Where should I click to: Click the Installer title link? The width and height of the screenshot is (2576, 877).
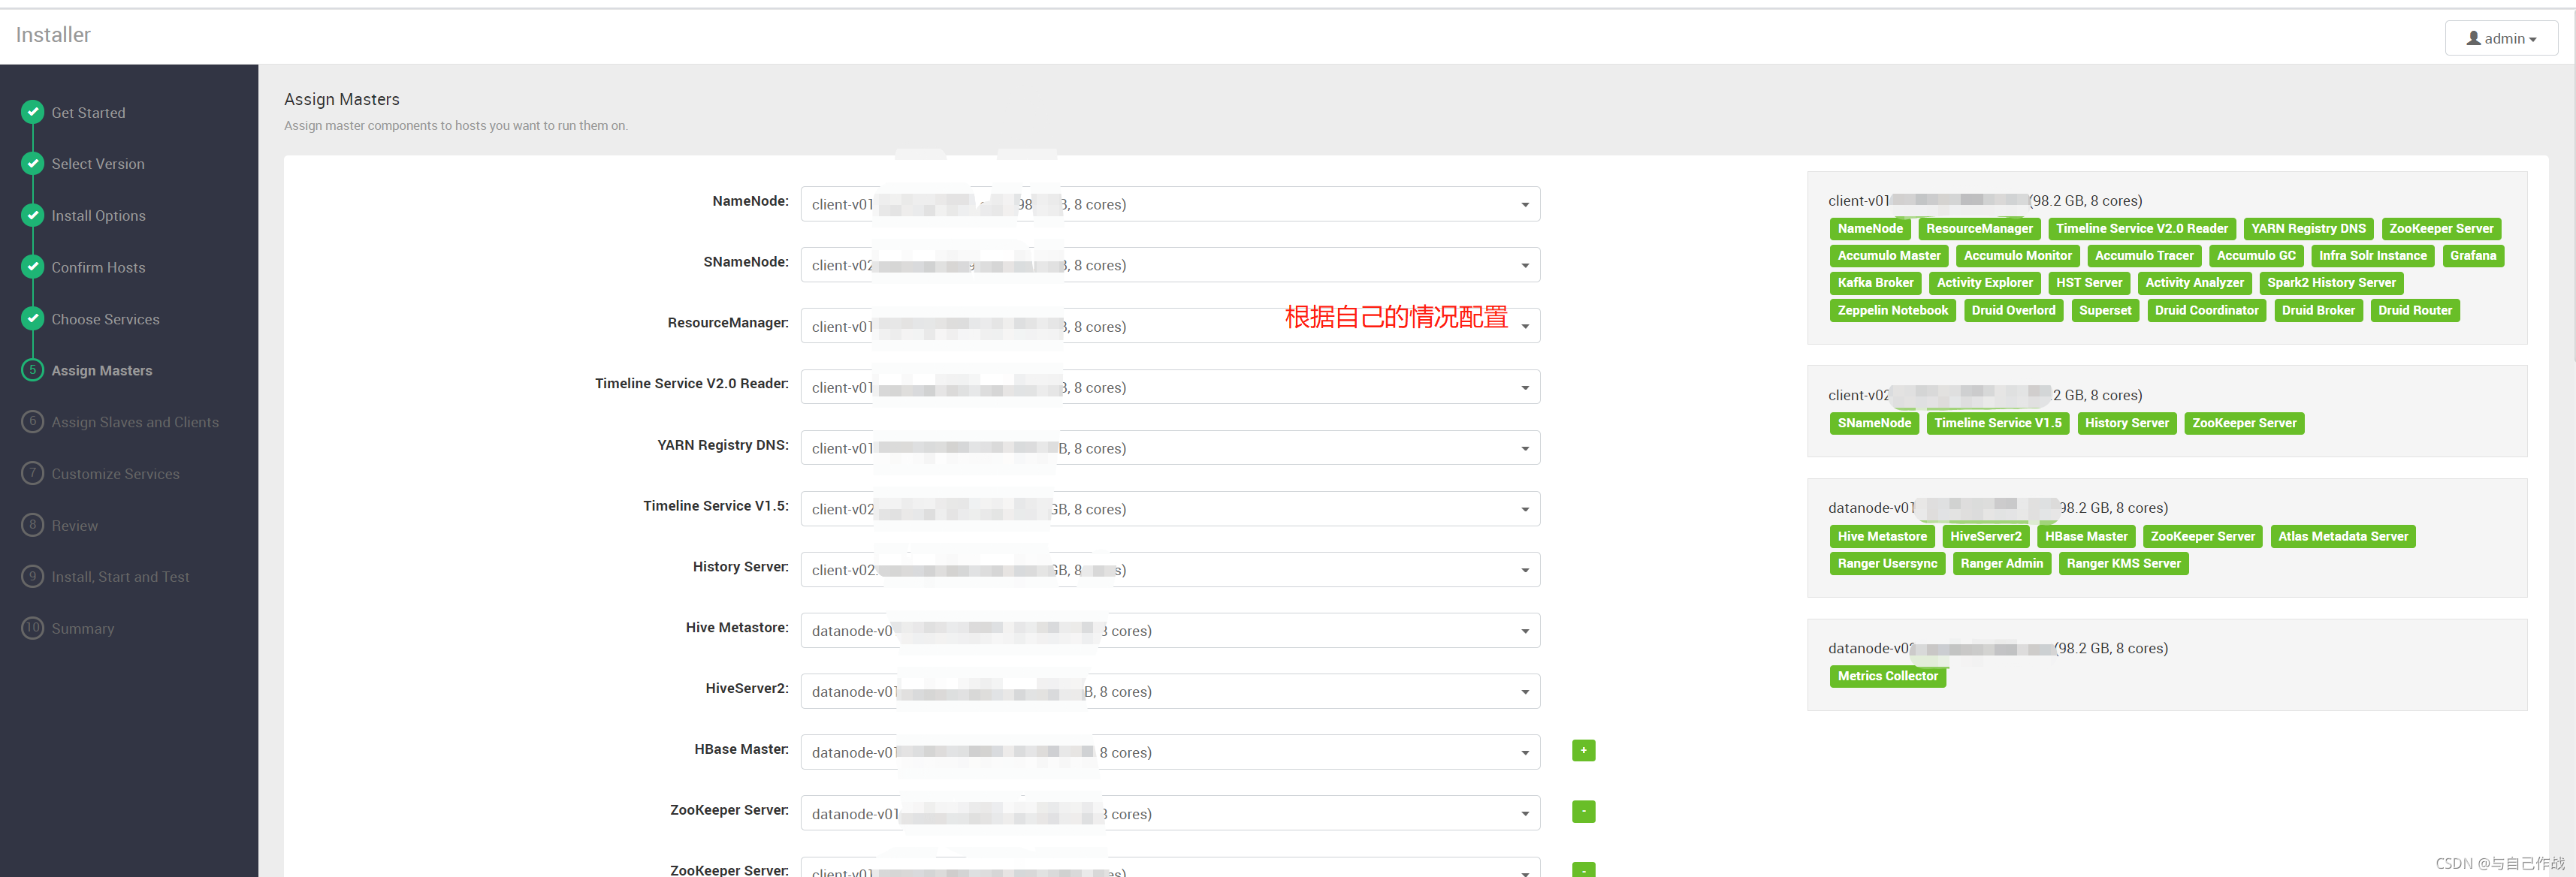[53, 35]
